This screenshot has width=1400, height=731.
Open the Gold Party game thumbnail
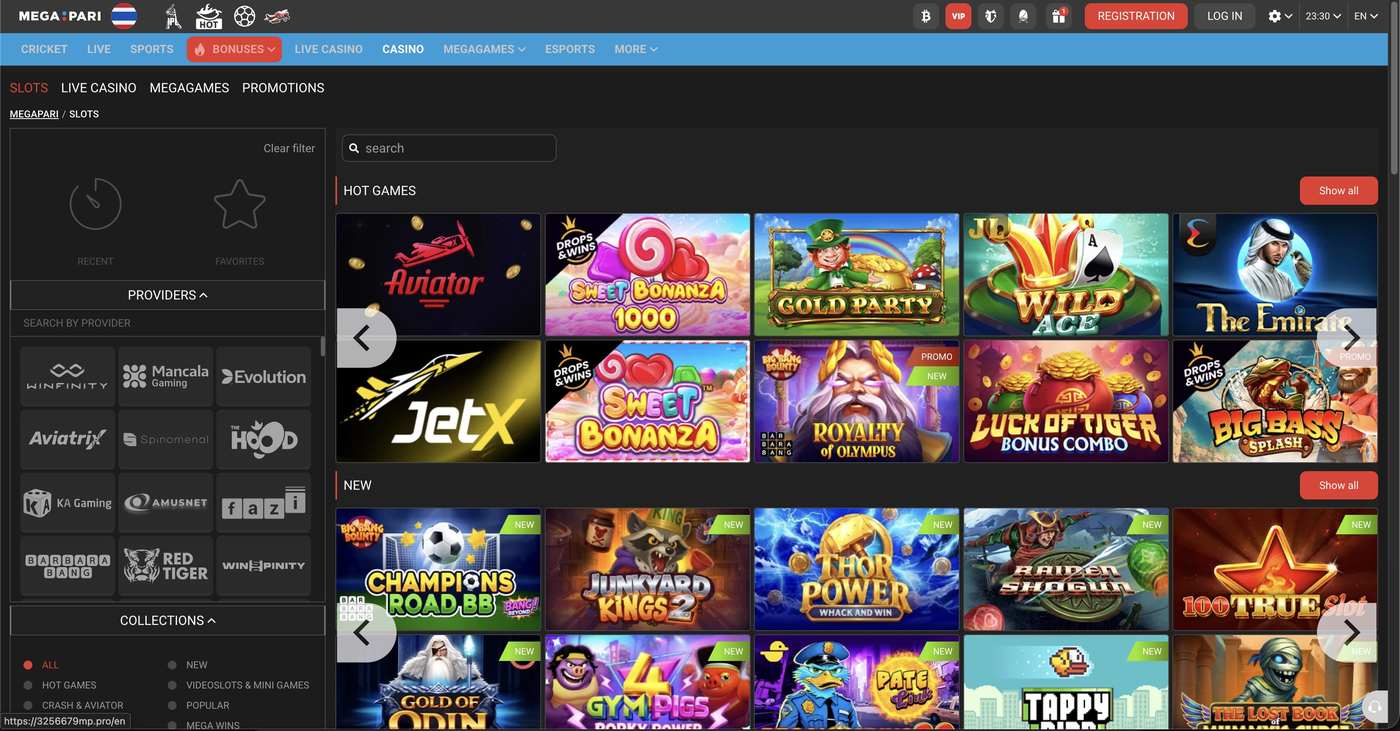pos(856,274)
